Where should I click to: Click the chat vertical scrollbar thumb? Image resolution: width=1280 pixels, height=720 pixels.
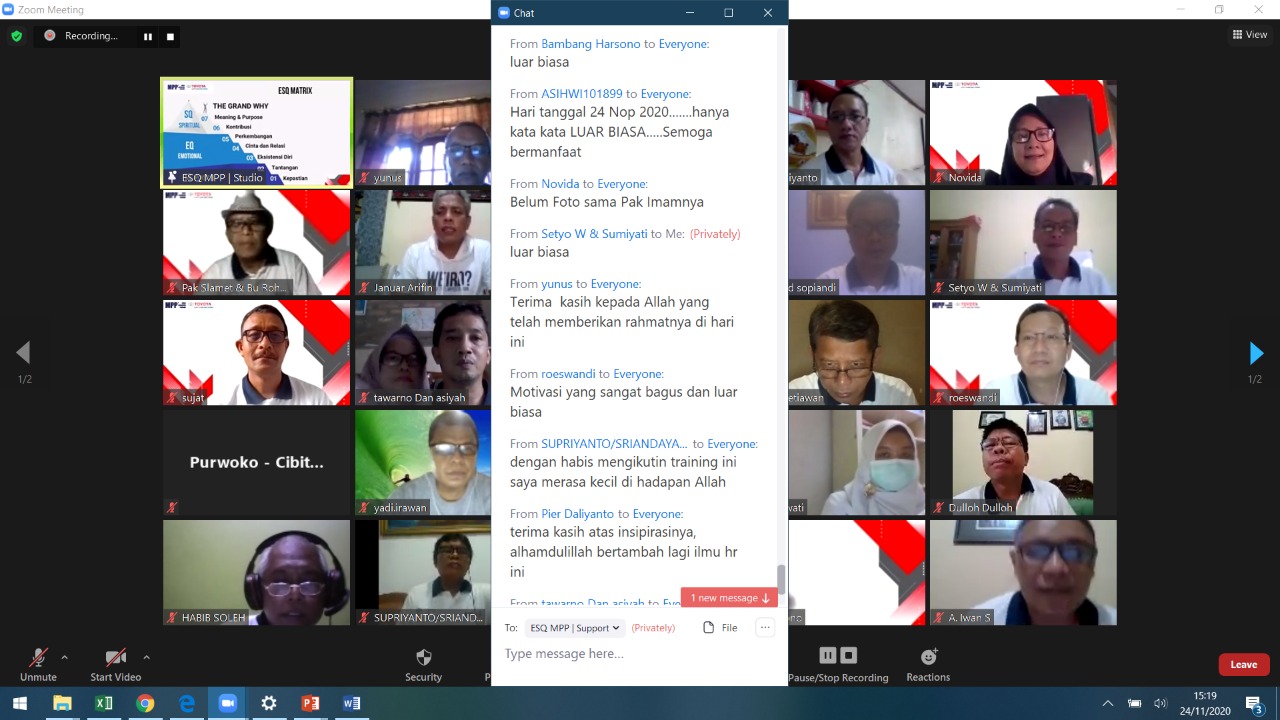(781, 578)
